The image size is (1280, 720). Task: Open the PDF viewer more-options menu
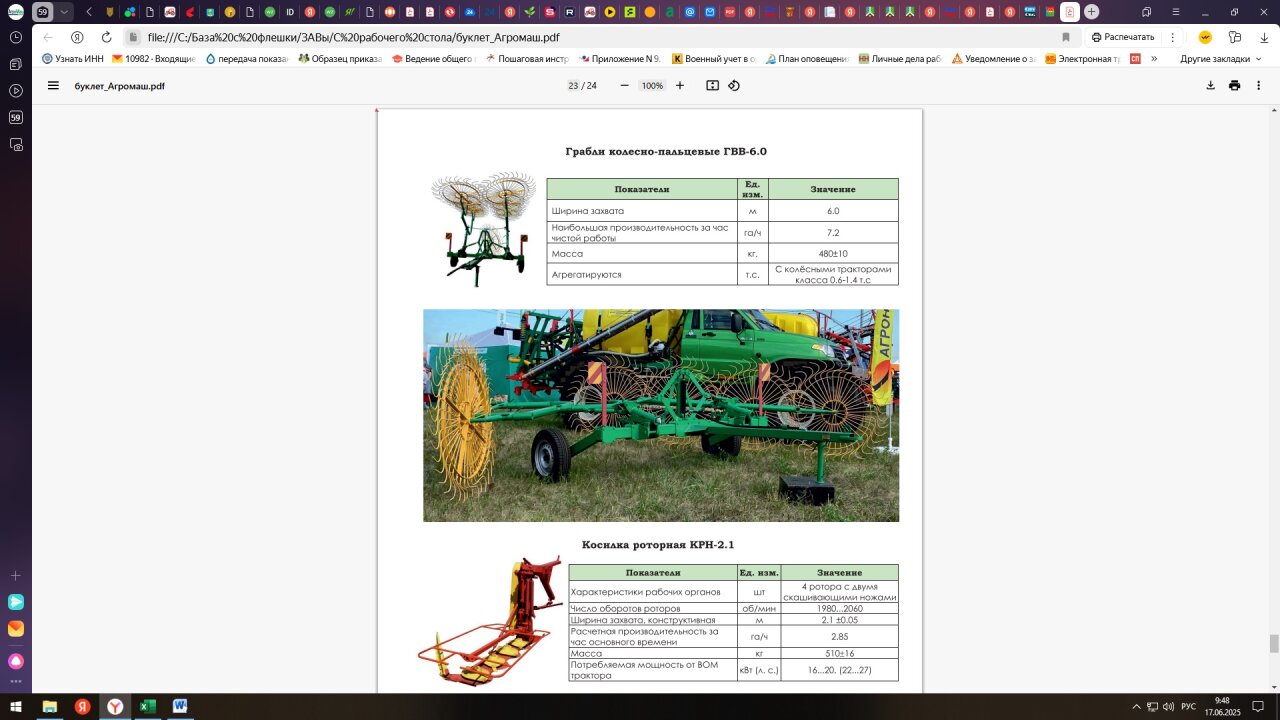pos(1259,86)
